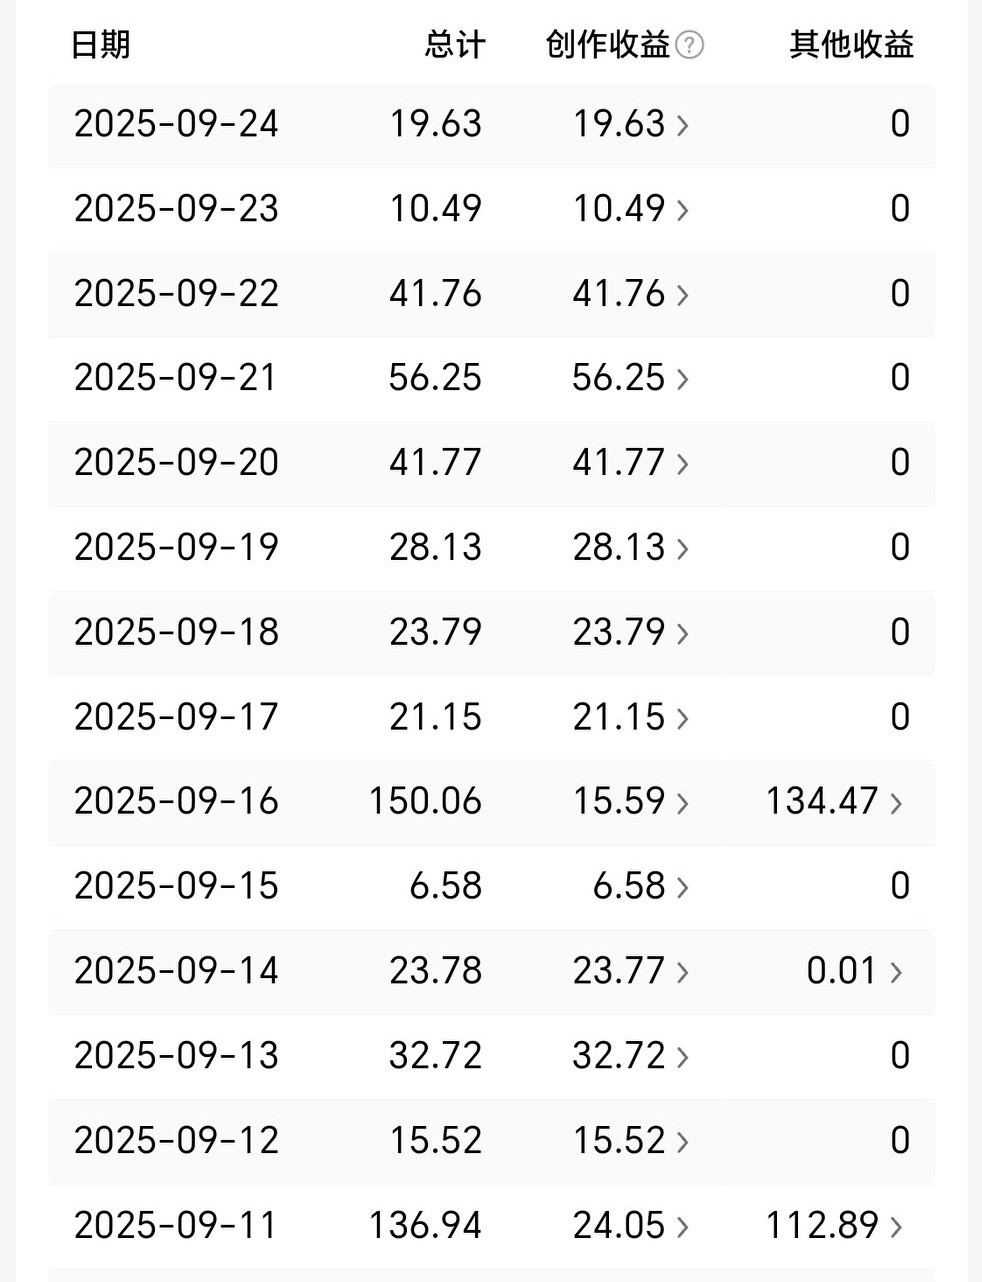Expand 创作收益 details for 2025-09-24

pos(682,125)
